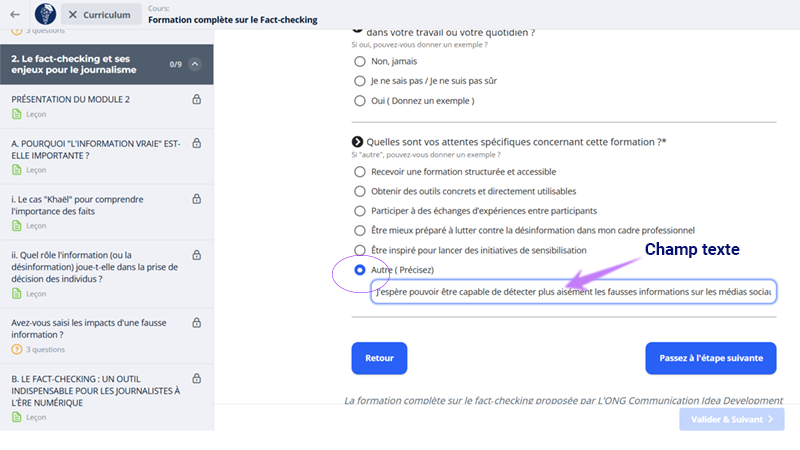This screenshot has height=450, width=800.
Task: Choose 'Obtenir des outils concrets' radio option
Action: [x=360, y=191]
